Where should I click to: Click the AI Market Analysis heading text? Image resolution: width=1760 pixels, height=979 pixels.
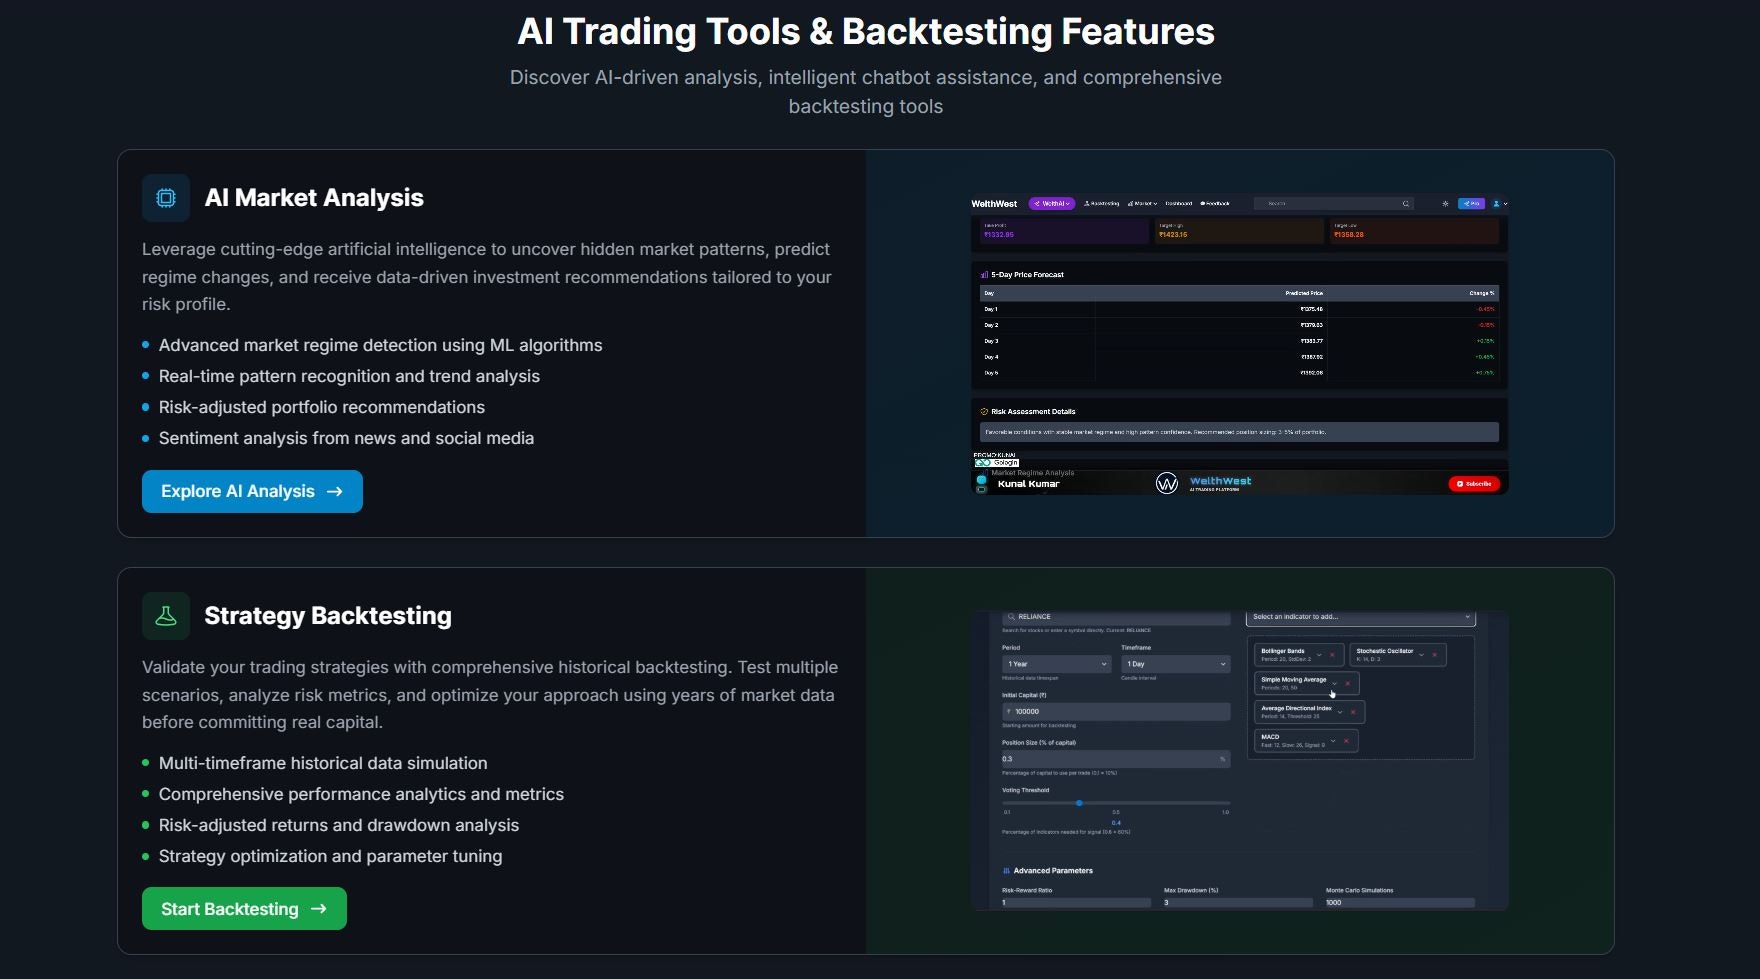[314, 198]
